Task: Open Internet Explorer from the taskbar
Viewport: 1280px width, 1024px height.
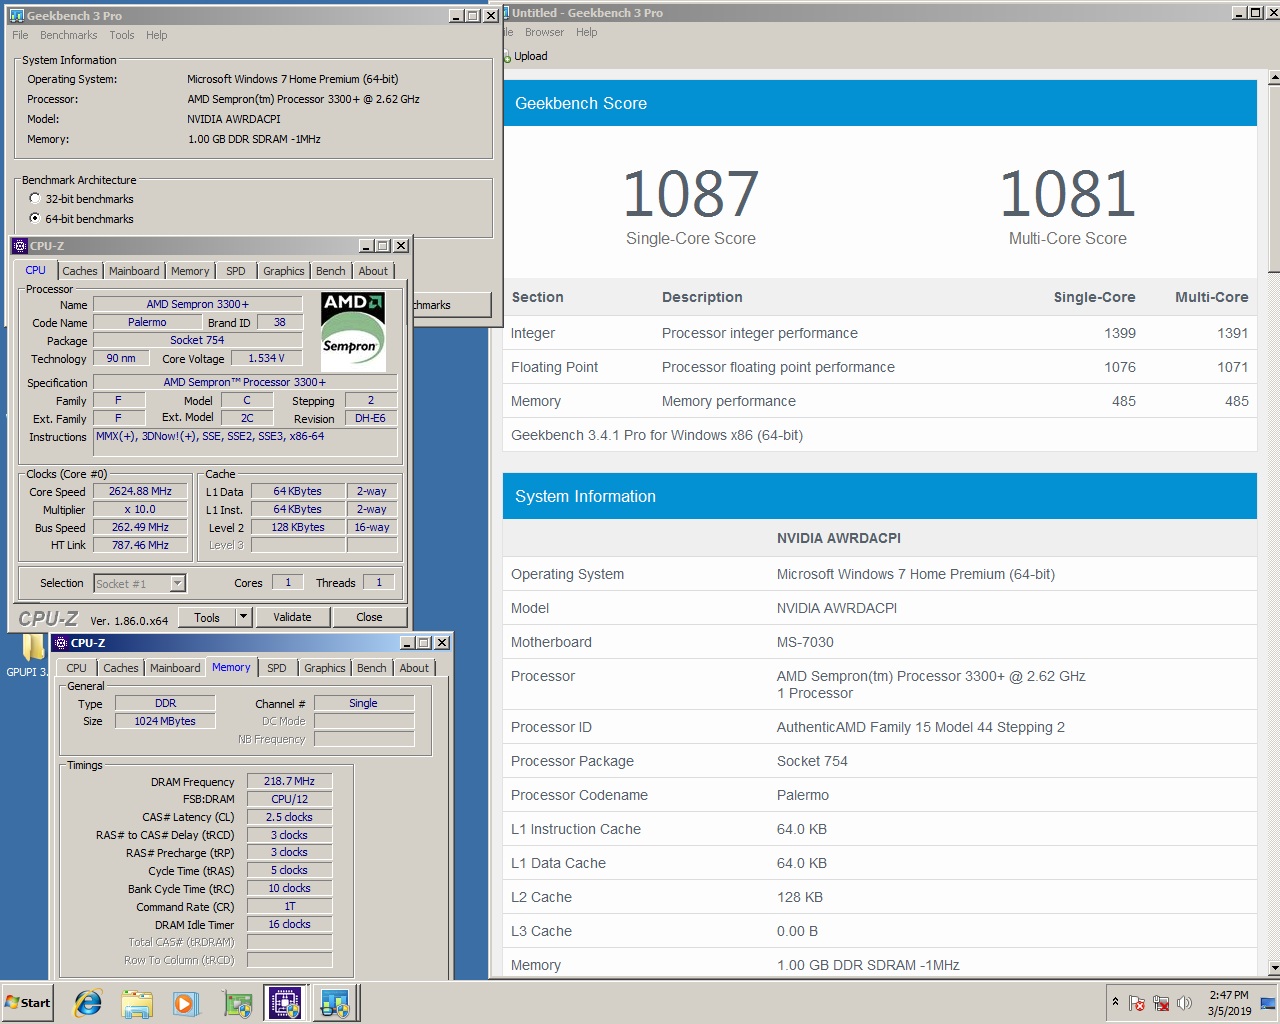Action: click(88, 1003)
